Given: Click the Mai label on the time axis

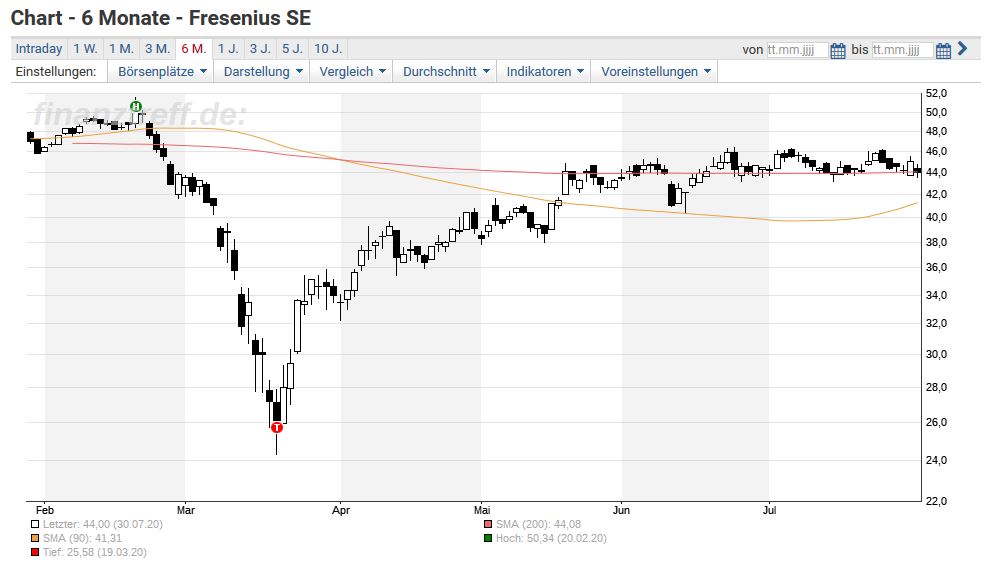Looking at the screenshot, I should point(482,510).
